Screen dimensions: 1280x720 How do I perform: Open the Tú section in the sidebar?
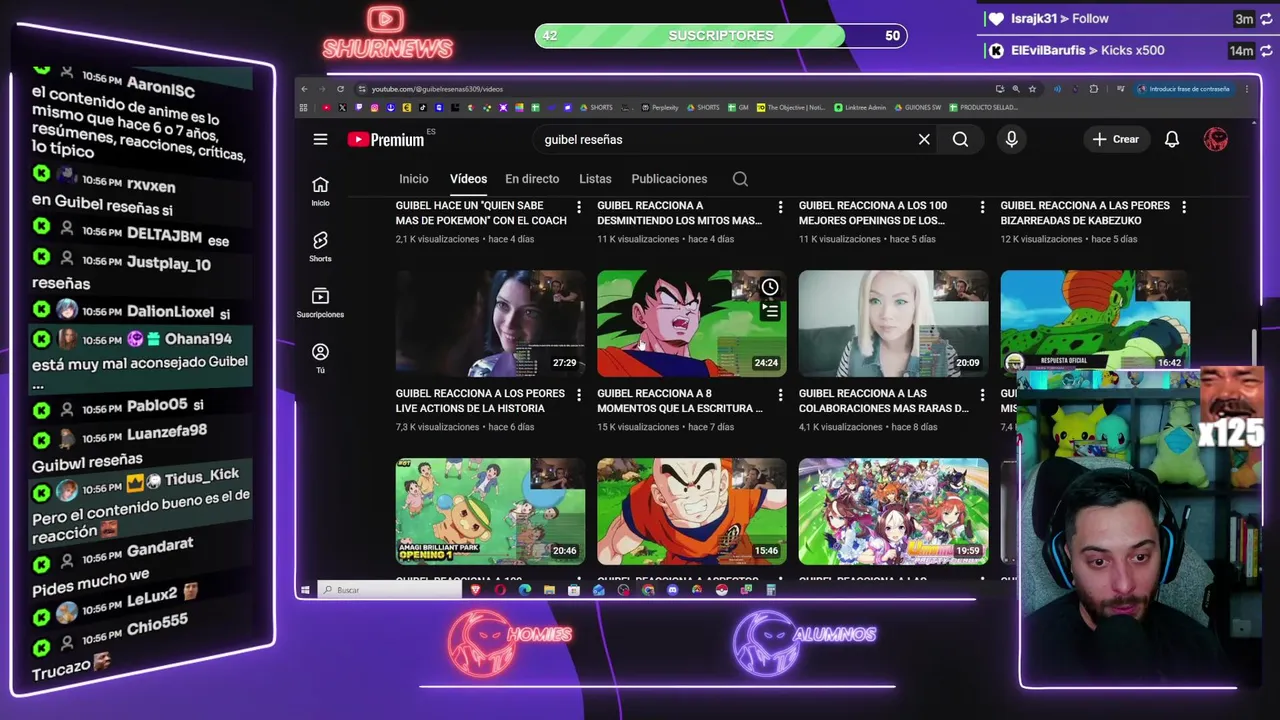pyautogui.click(x=320, y=358)
